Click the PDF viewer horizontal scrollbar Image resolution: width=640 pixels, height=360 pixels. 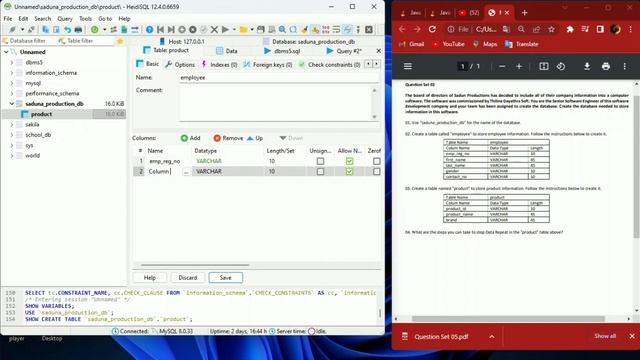508,319
